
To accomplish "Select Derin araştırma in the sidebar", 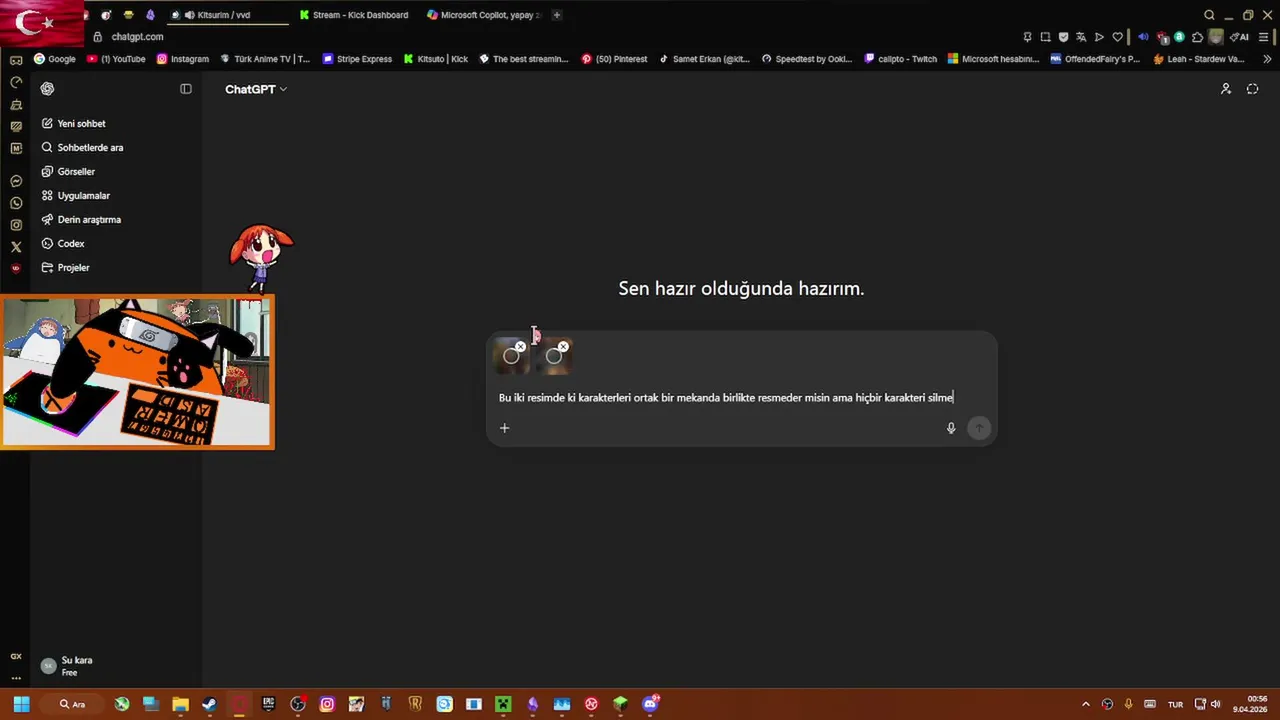I will pos(81,220).
